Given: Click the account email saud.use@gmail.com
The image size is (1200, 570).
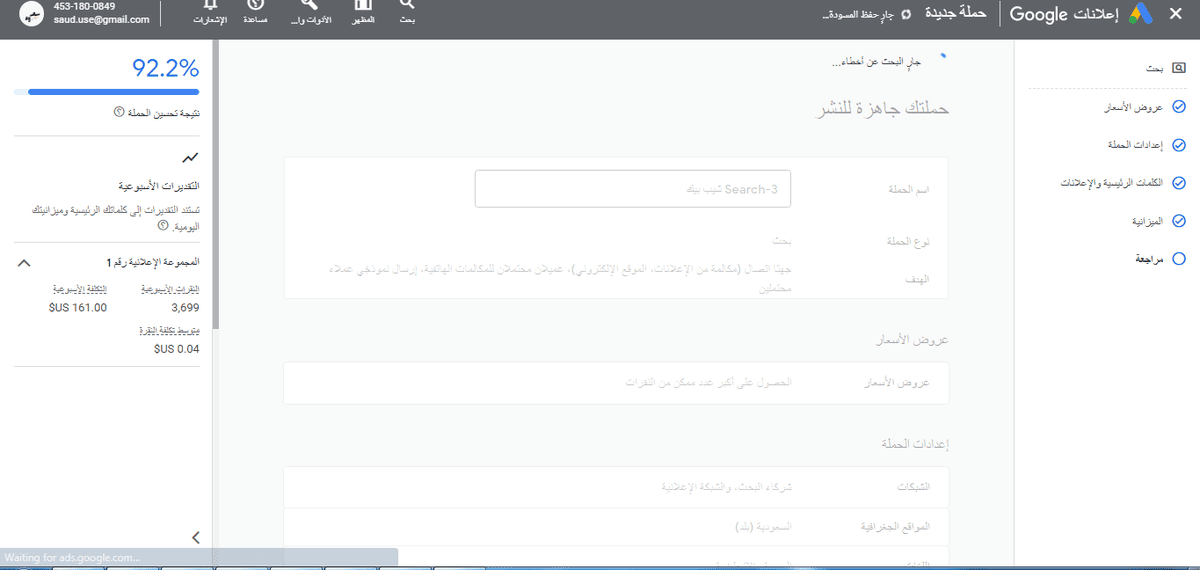Looking at the screenshot, I should pyautogui.click(x=102, y=20).
